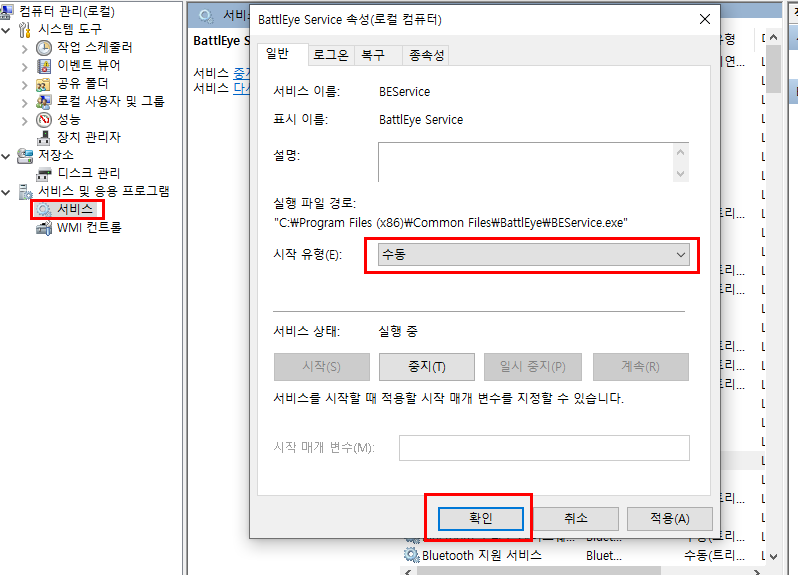The height and width of the screenshot is (575, 798).
Task: Expand the Shared Folders (공유 폴더) node
Action: point(25,85)
